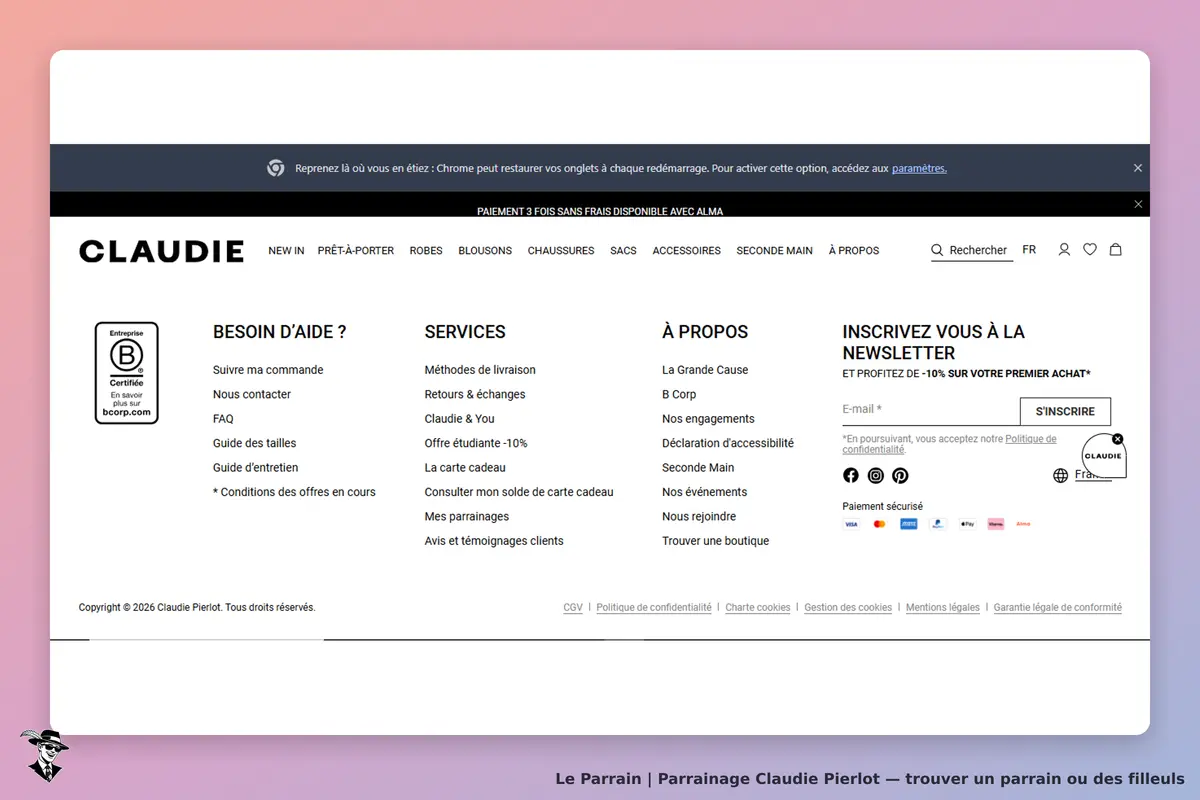Open Claudie & You link

pos(460,419)
